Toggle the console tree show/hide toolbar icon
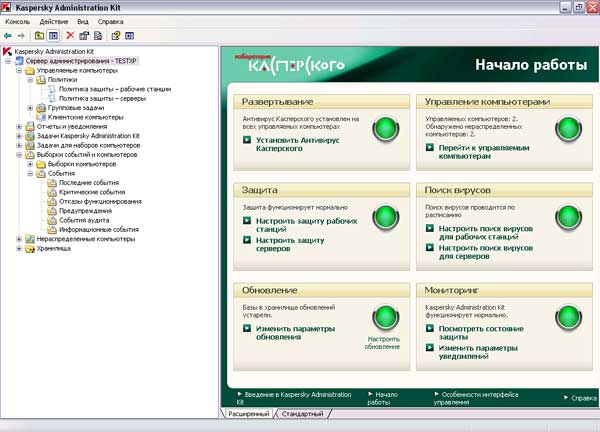Viewport: 600px width, 432px height. point(53,35)
